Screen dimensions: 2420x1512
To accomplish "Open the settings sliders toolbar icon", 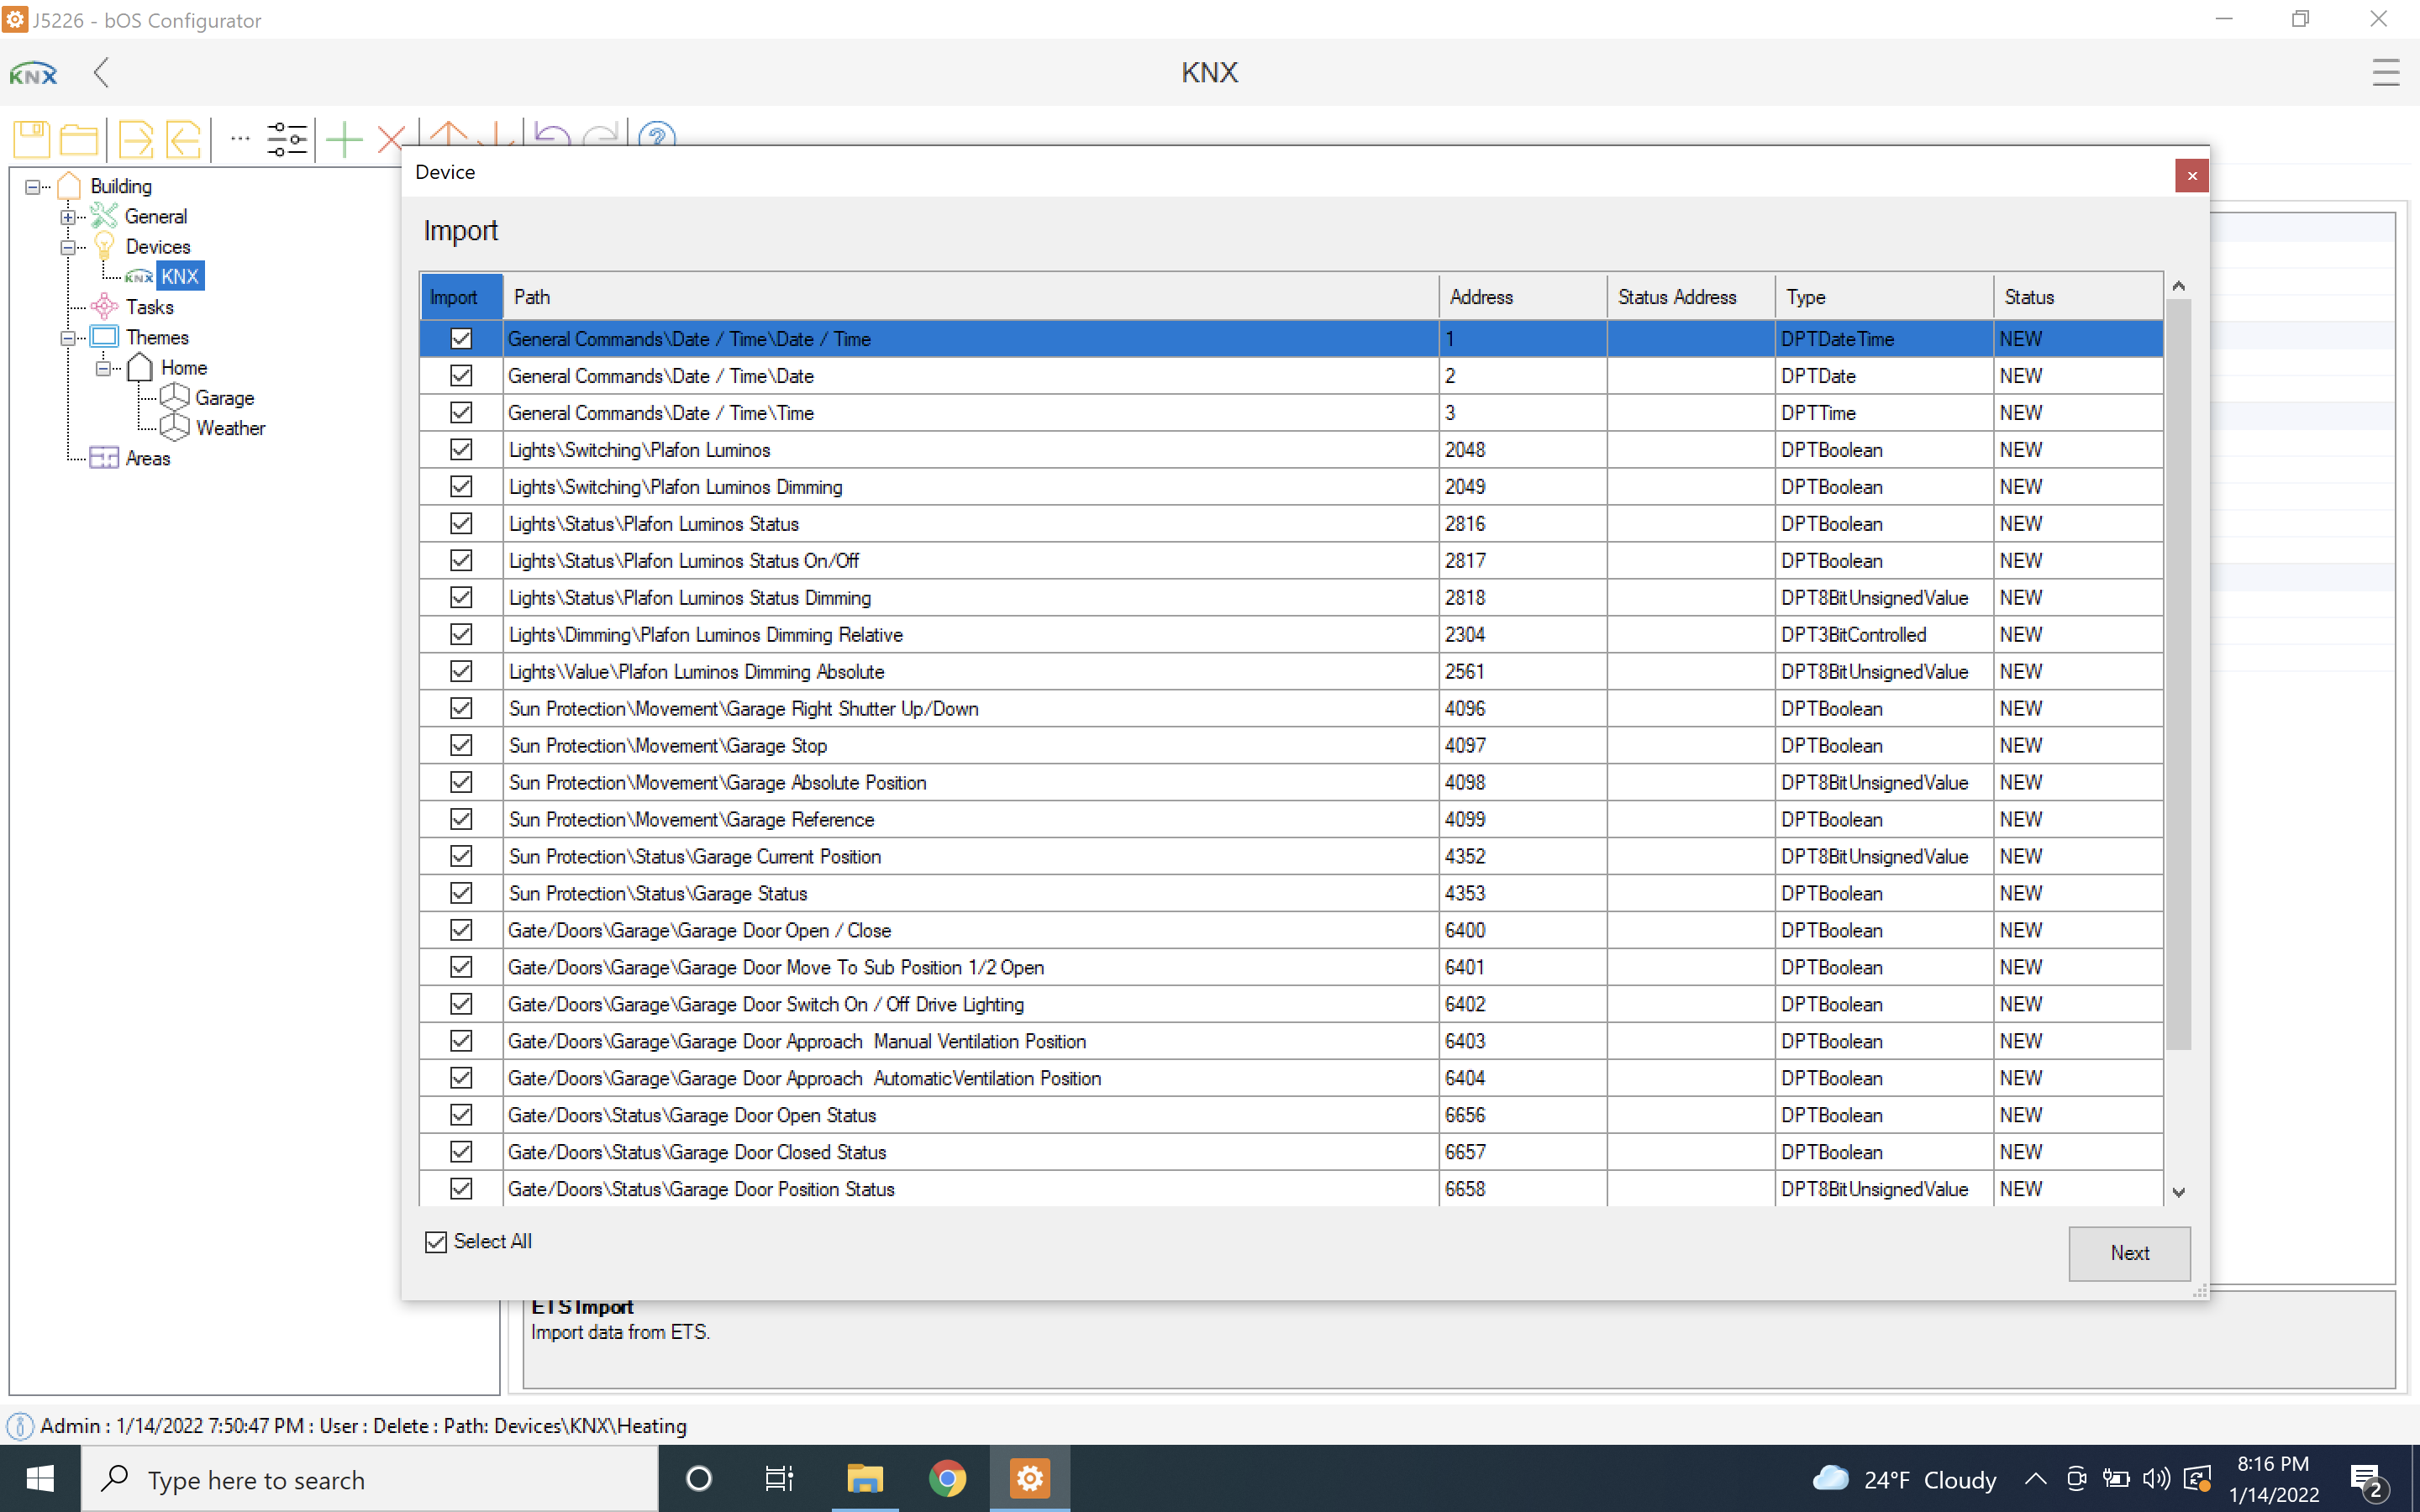I will tap(286, 139).
